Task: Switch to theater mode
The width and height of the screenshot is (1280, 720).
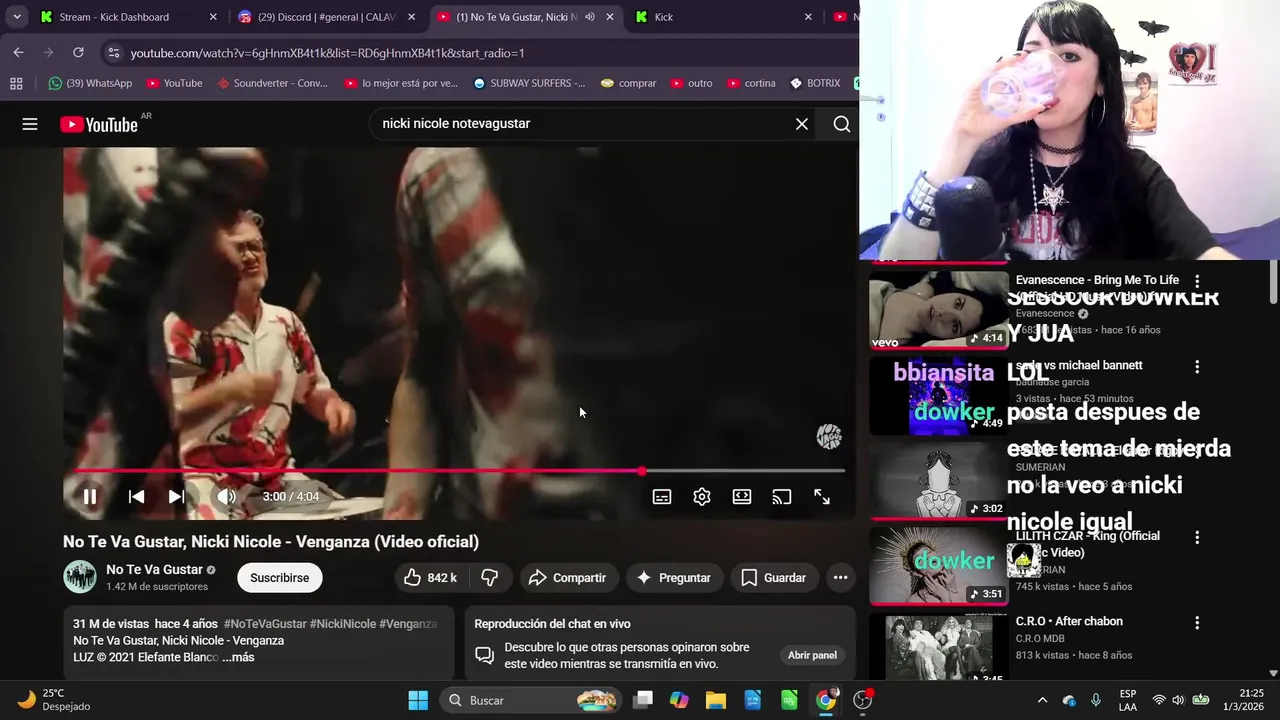Action: coord(742,496)
